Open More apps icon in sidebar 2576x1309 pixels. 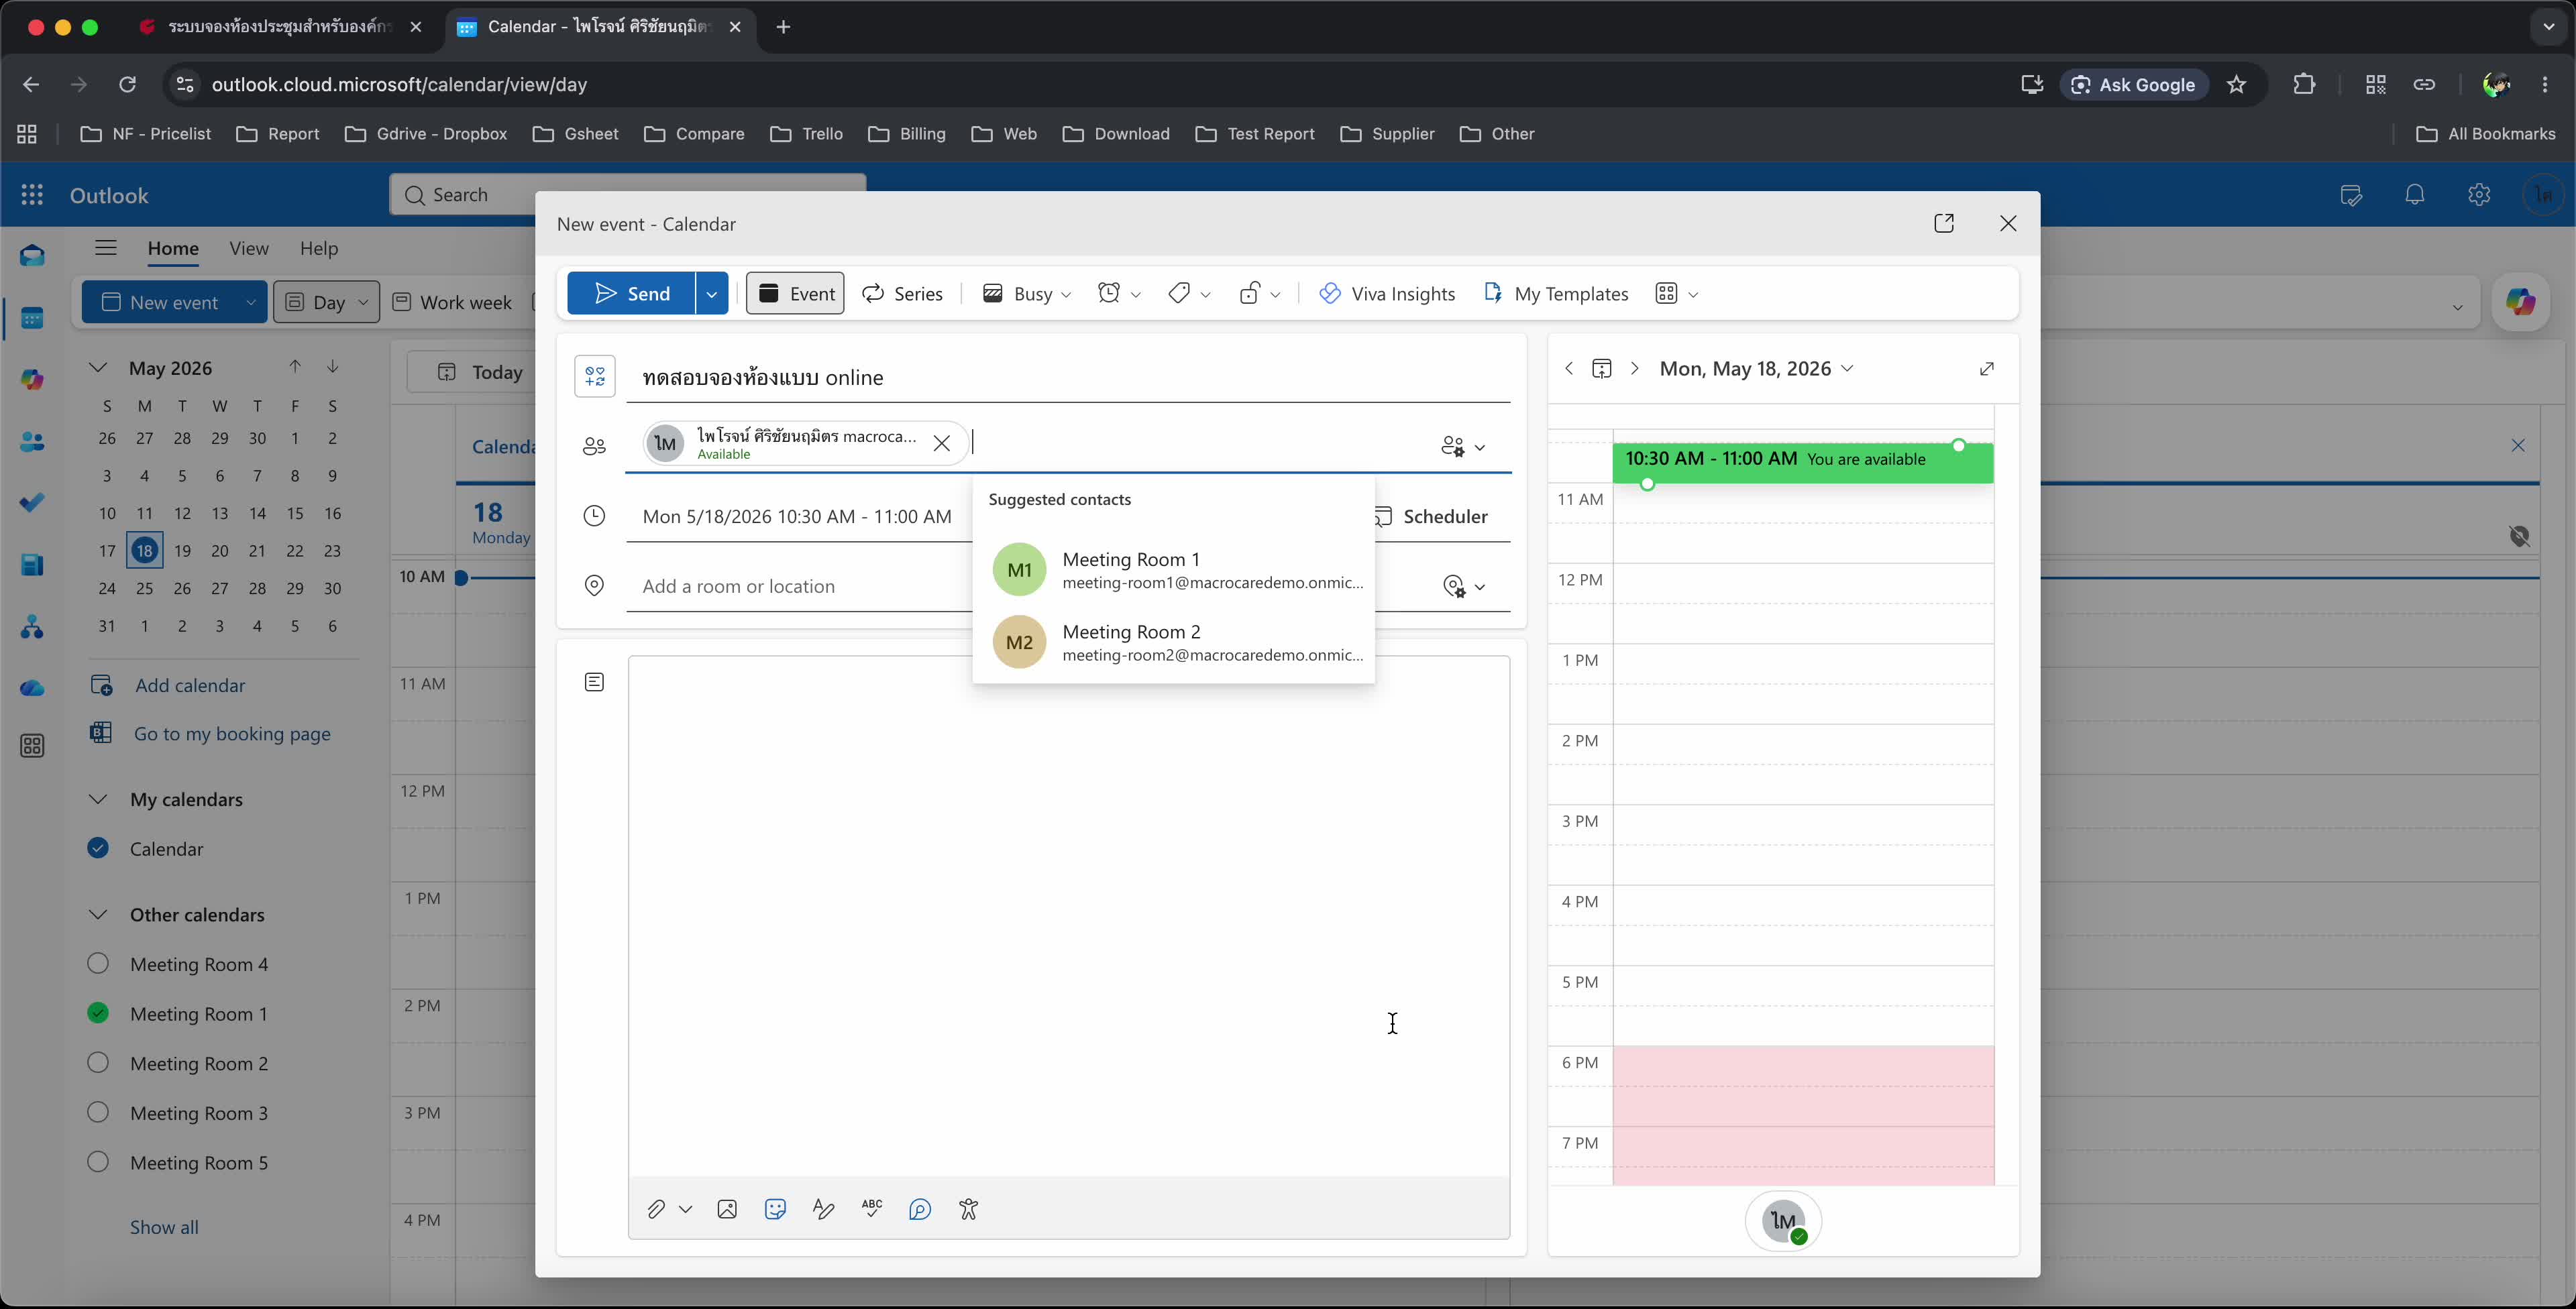(x=32, y=746)
